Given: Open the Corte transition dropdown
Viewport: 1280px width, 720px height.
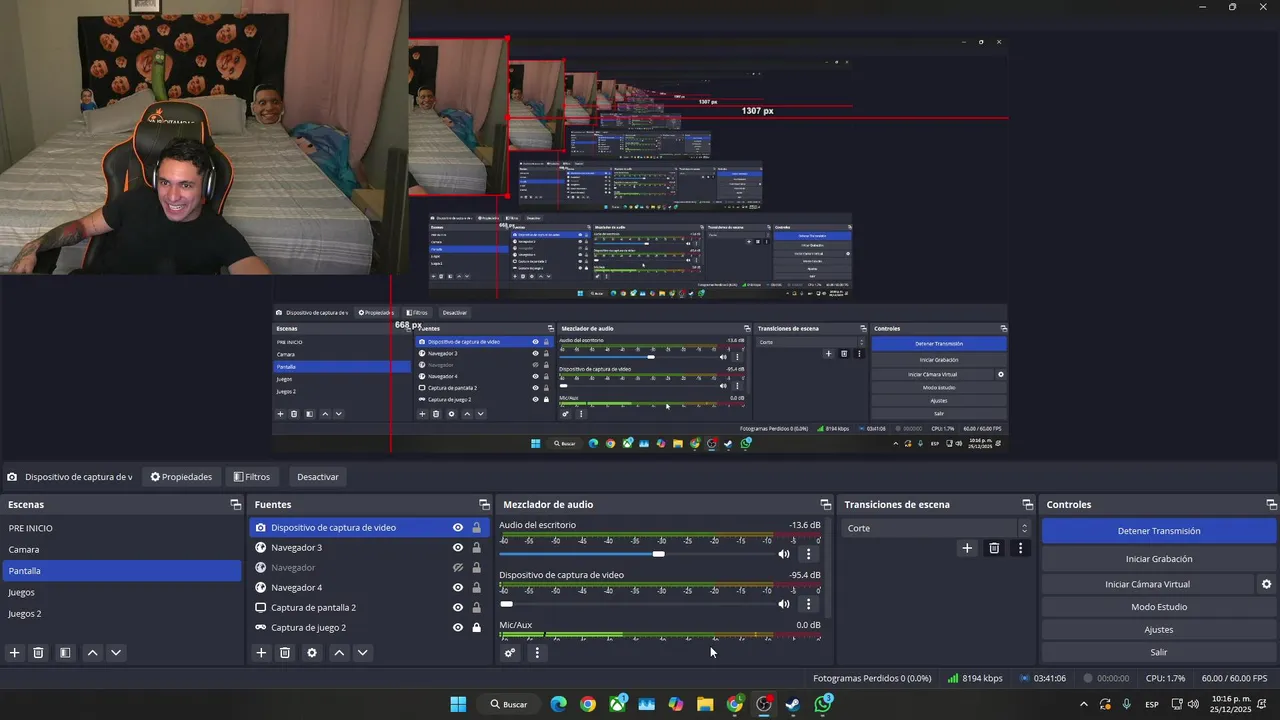Looking at the screenshot, I should click(936, 528).
